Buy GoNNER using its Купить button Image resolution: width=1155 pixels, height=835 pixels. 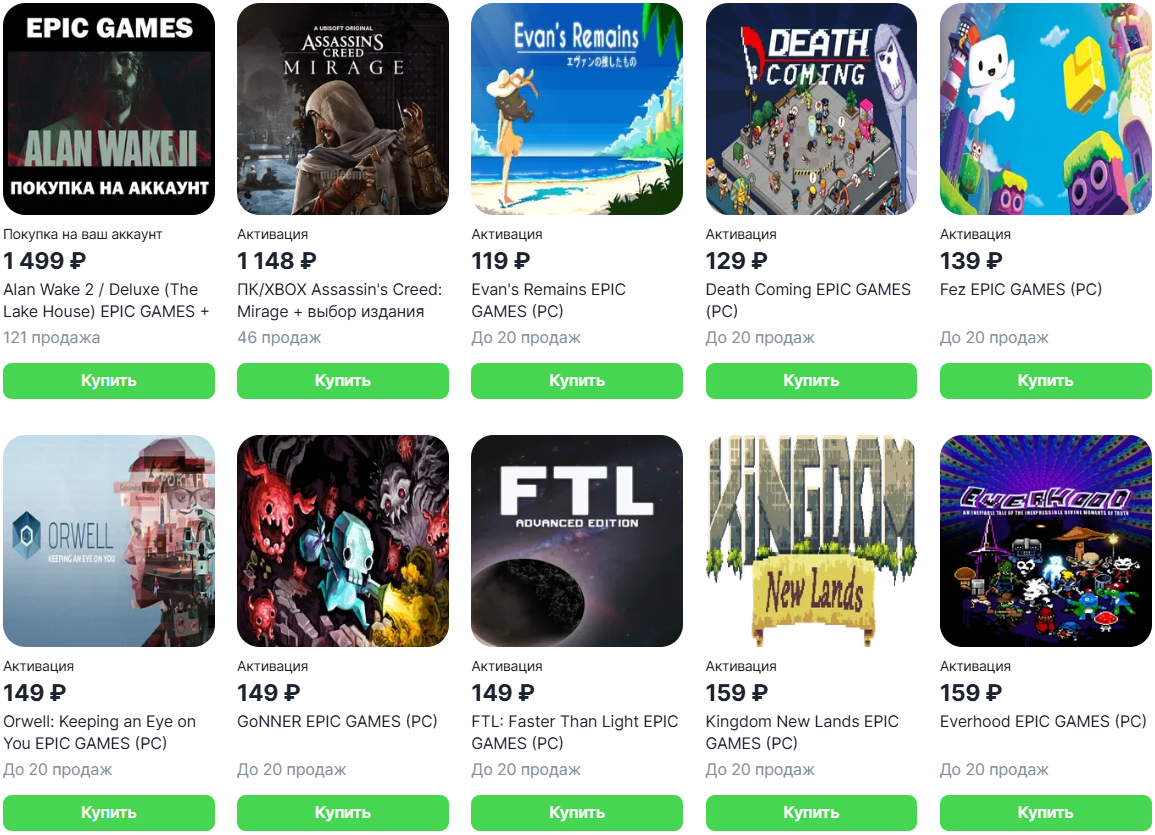[x=343, y=813]
